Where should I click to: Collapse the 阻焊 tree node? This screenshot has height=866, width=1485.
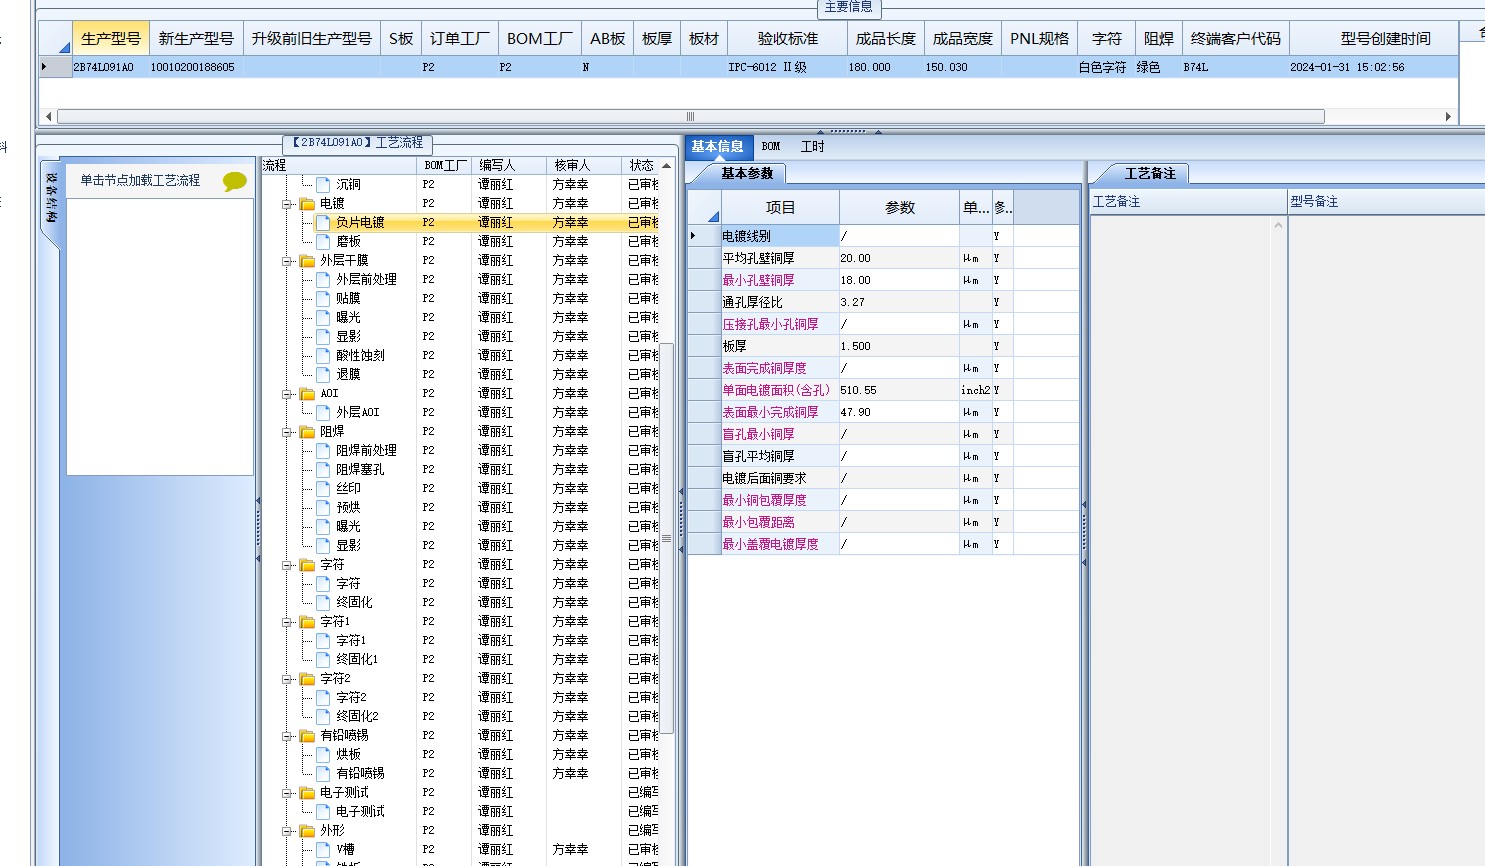(287, 432)
